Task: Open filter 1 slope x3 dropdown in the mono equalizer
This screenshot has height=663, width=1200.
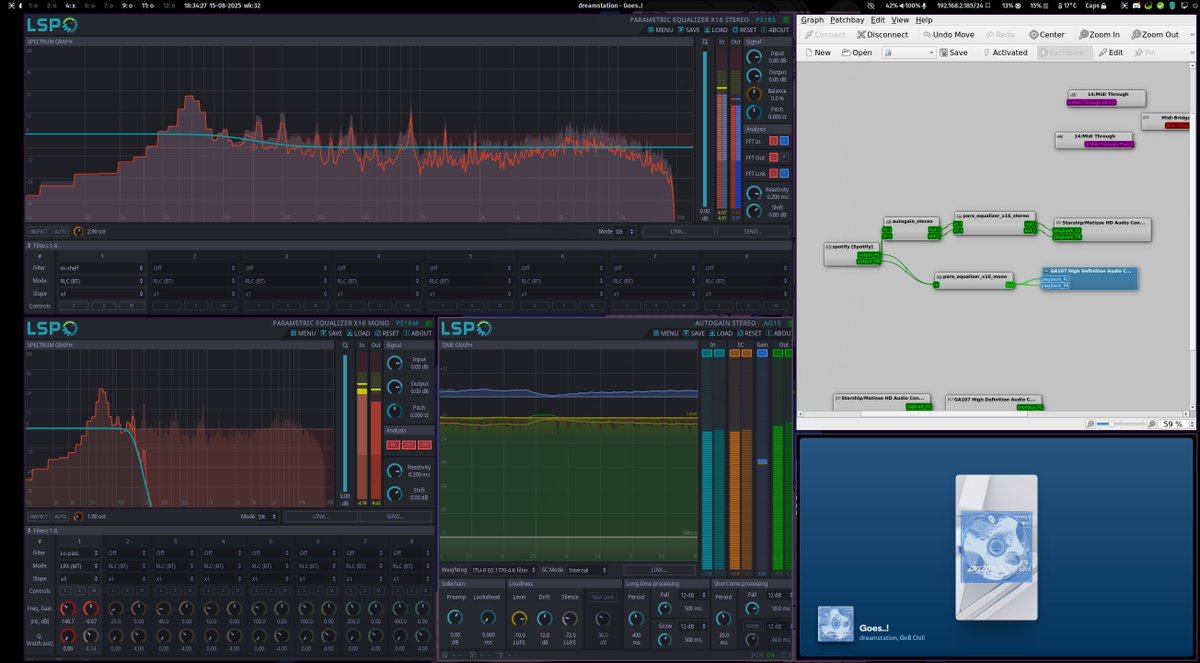Action: tap(80, 578)
